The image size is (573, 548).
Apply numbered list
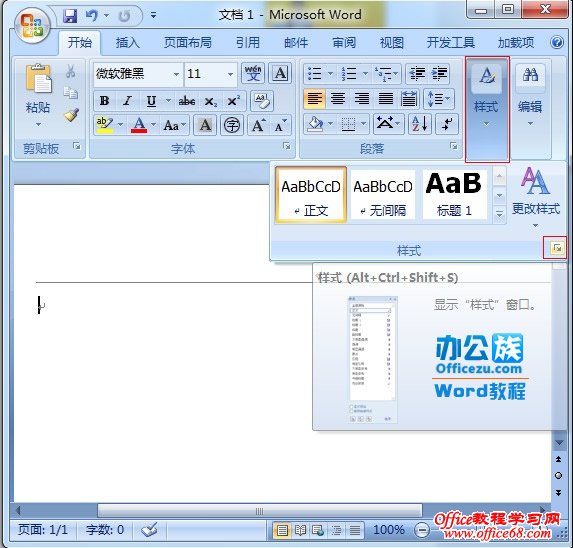[x=349, y=73]
